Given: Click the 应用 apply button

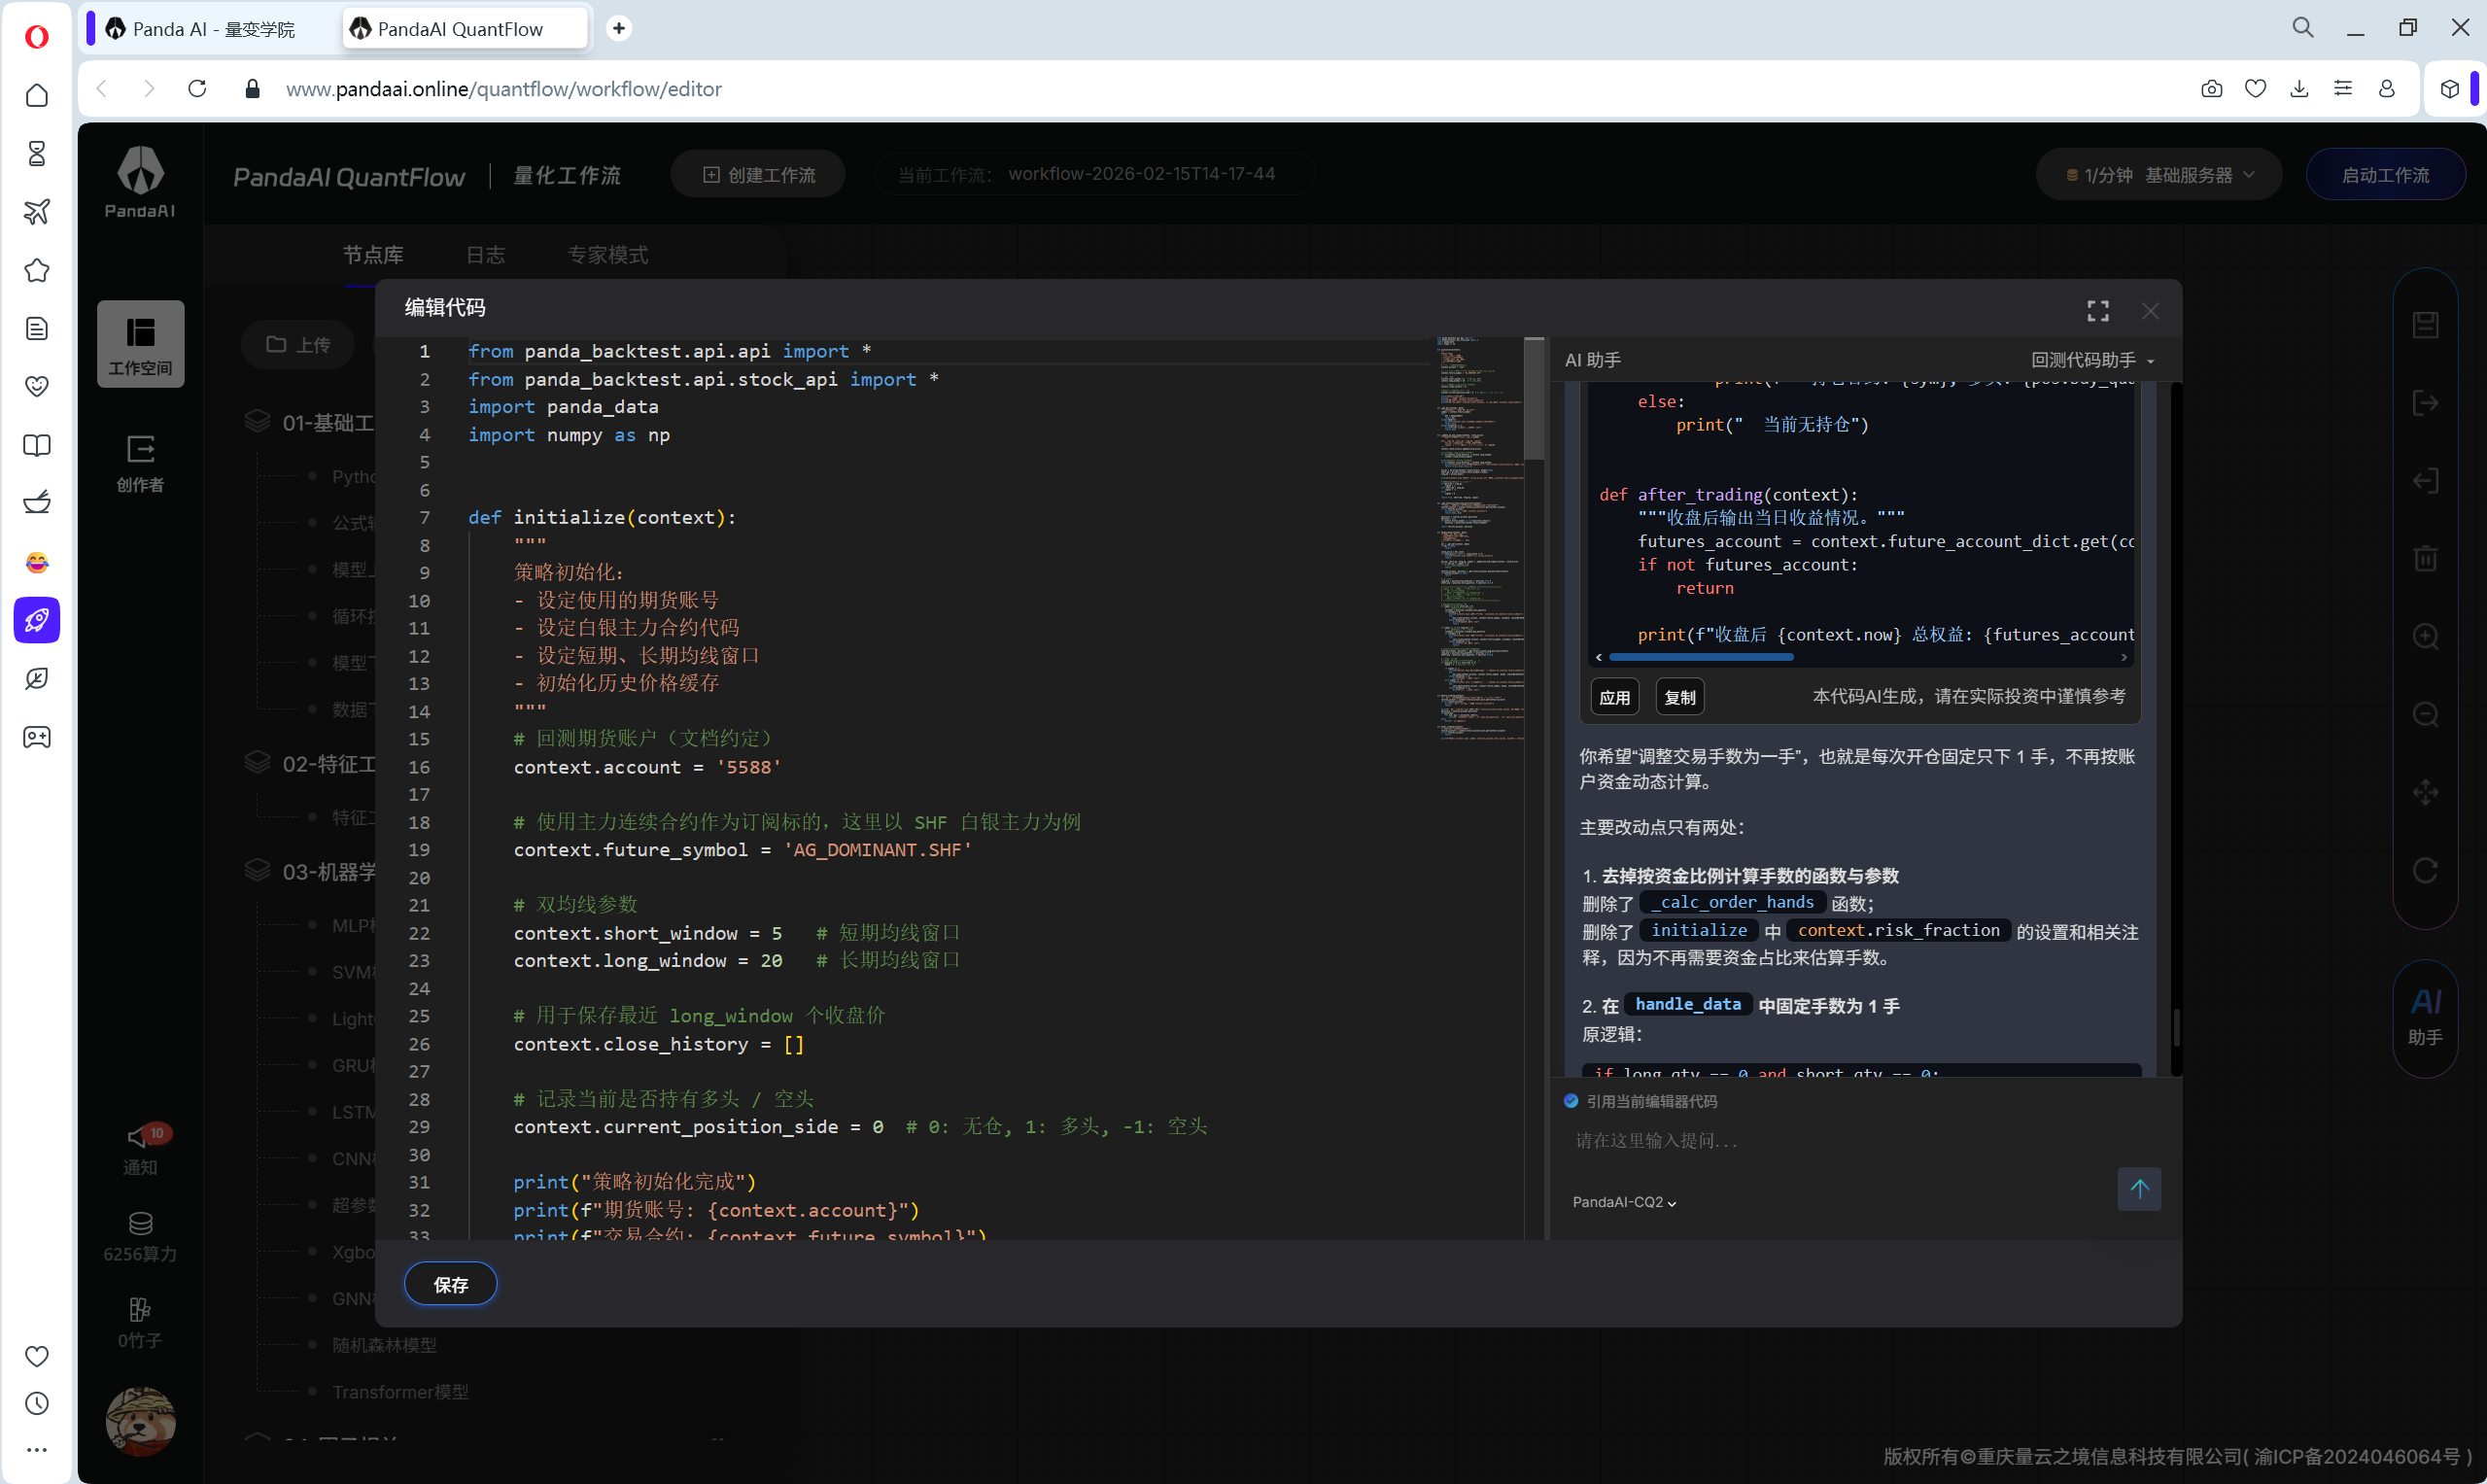Looking at the screenshot, I should point(1614,697).
